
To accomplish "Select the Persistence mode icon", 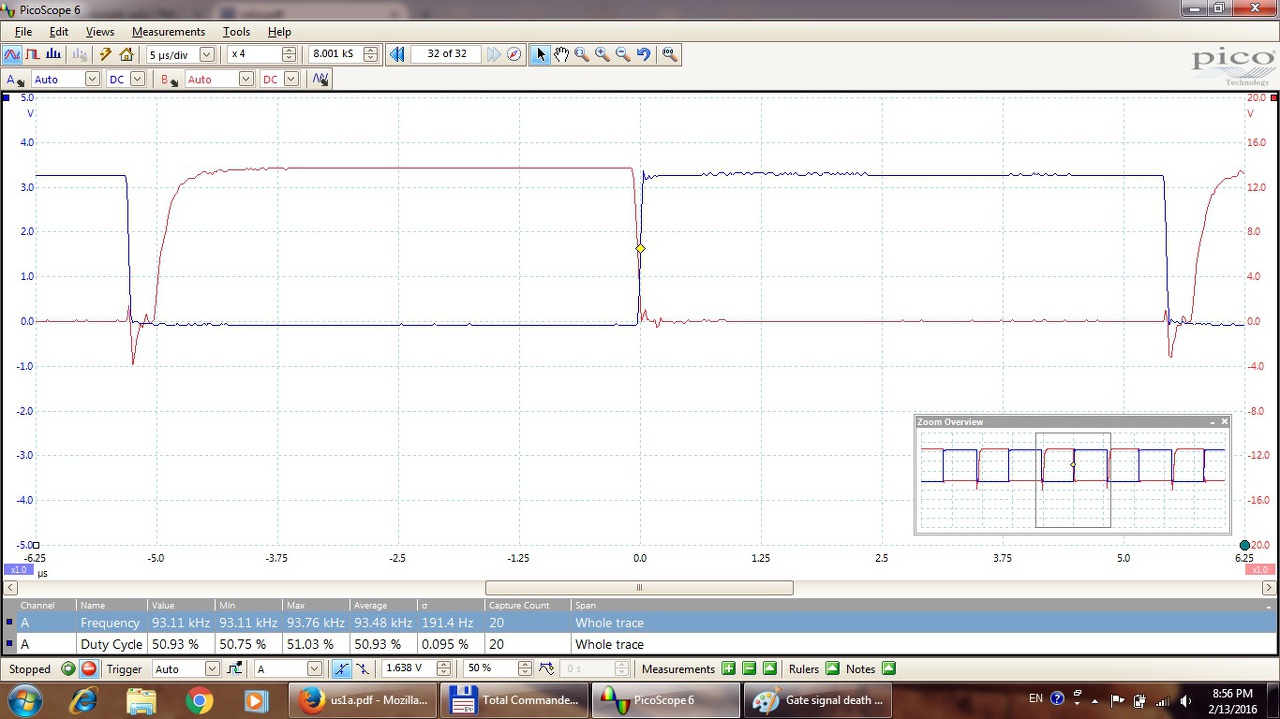I will (x=33, y=54).
